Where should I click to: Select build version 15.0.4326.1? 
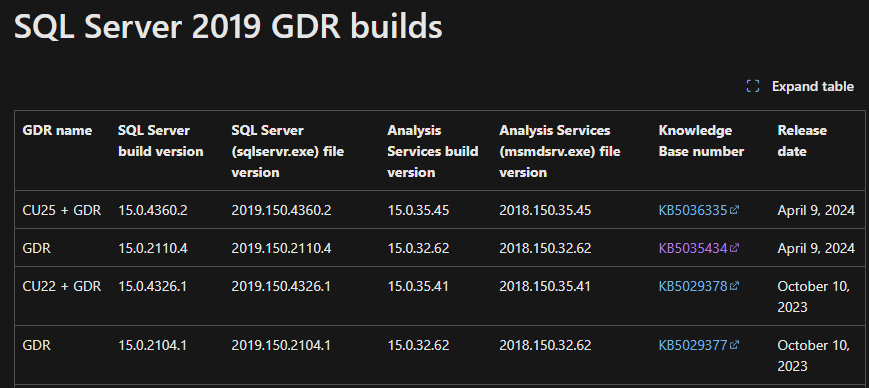[x=152, y=287]
